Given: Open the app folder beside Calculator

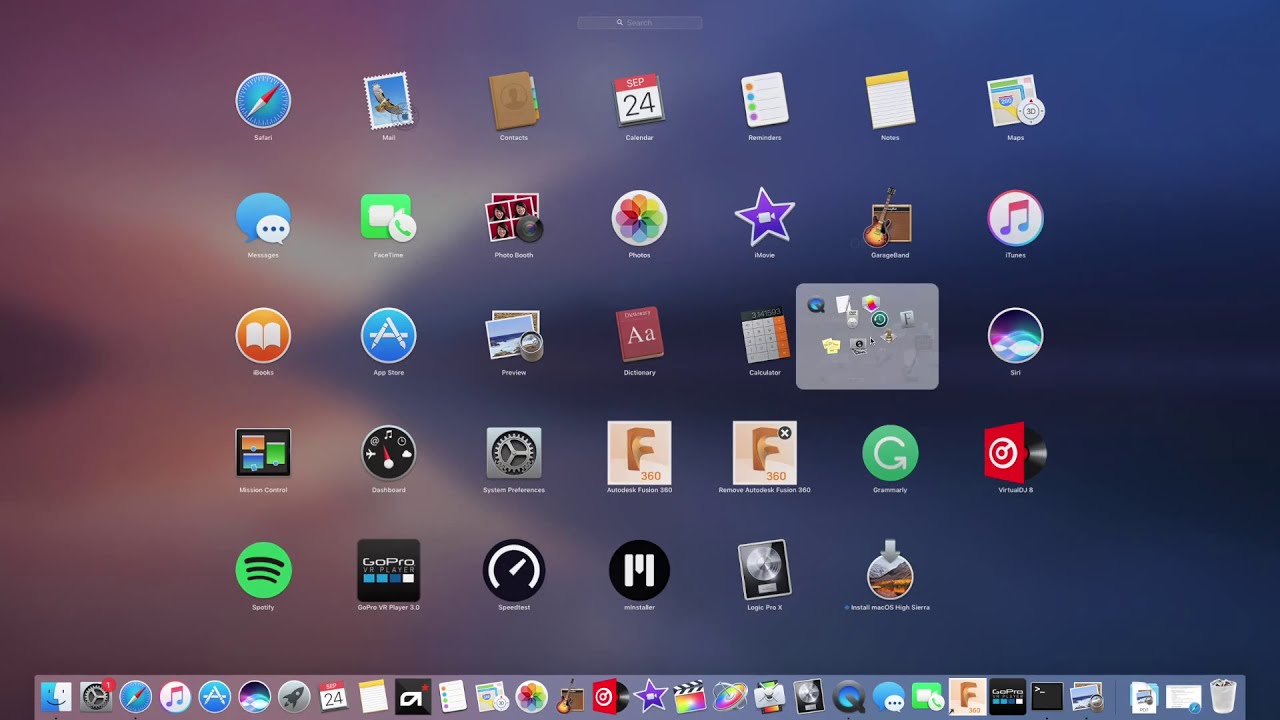Looking at the screenshot, I should tap(867, 336).
